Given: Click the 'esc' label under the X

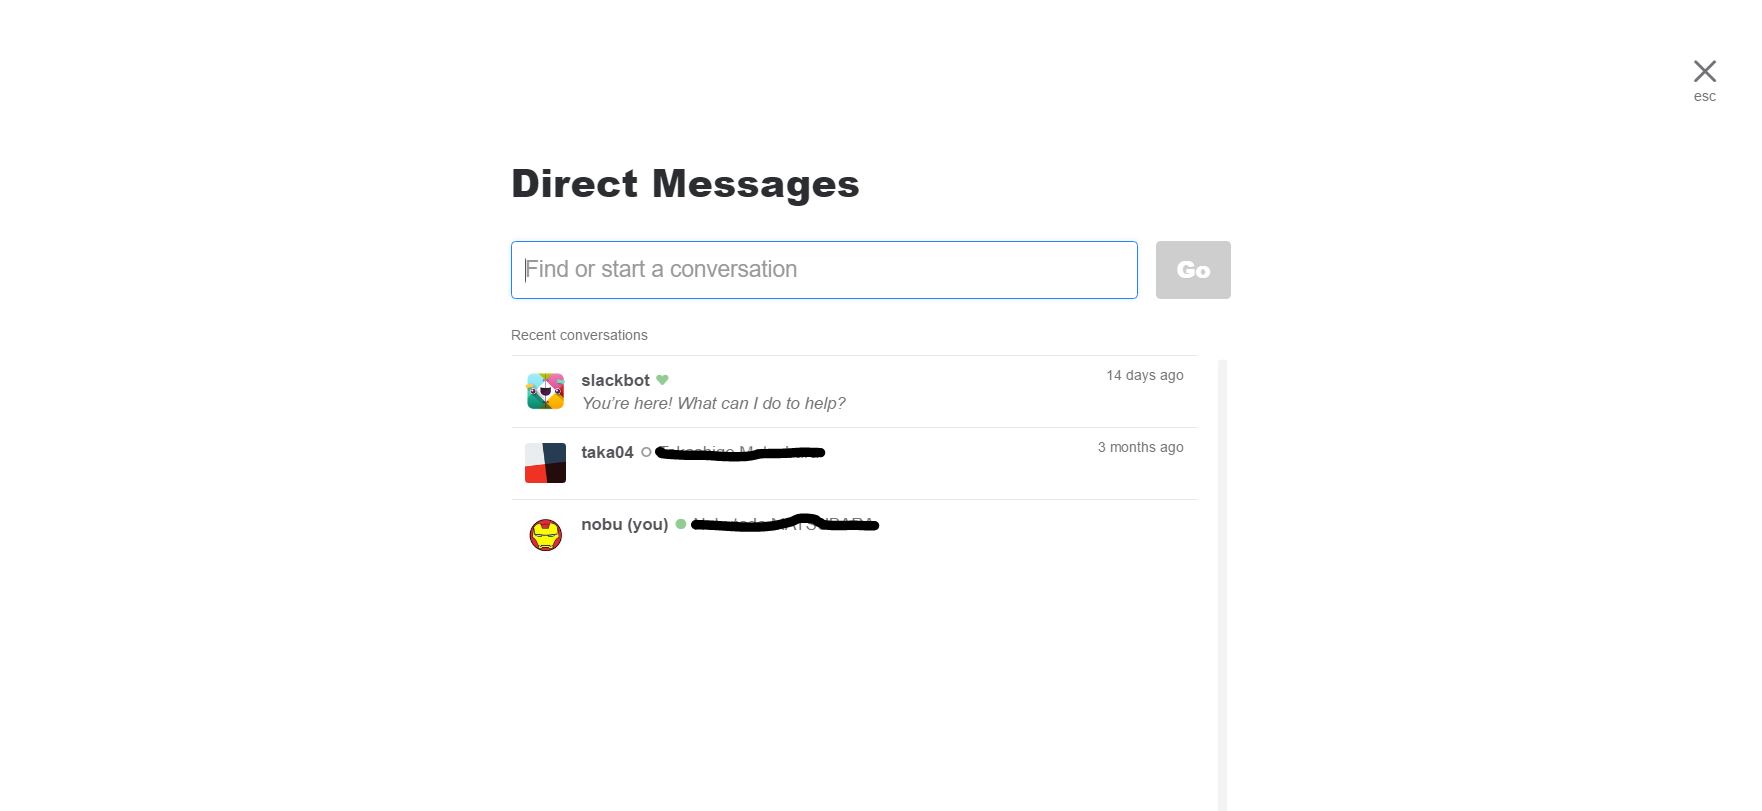Looking at the screenshot, I should pyautogui.click(x=1704, y=96).
